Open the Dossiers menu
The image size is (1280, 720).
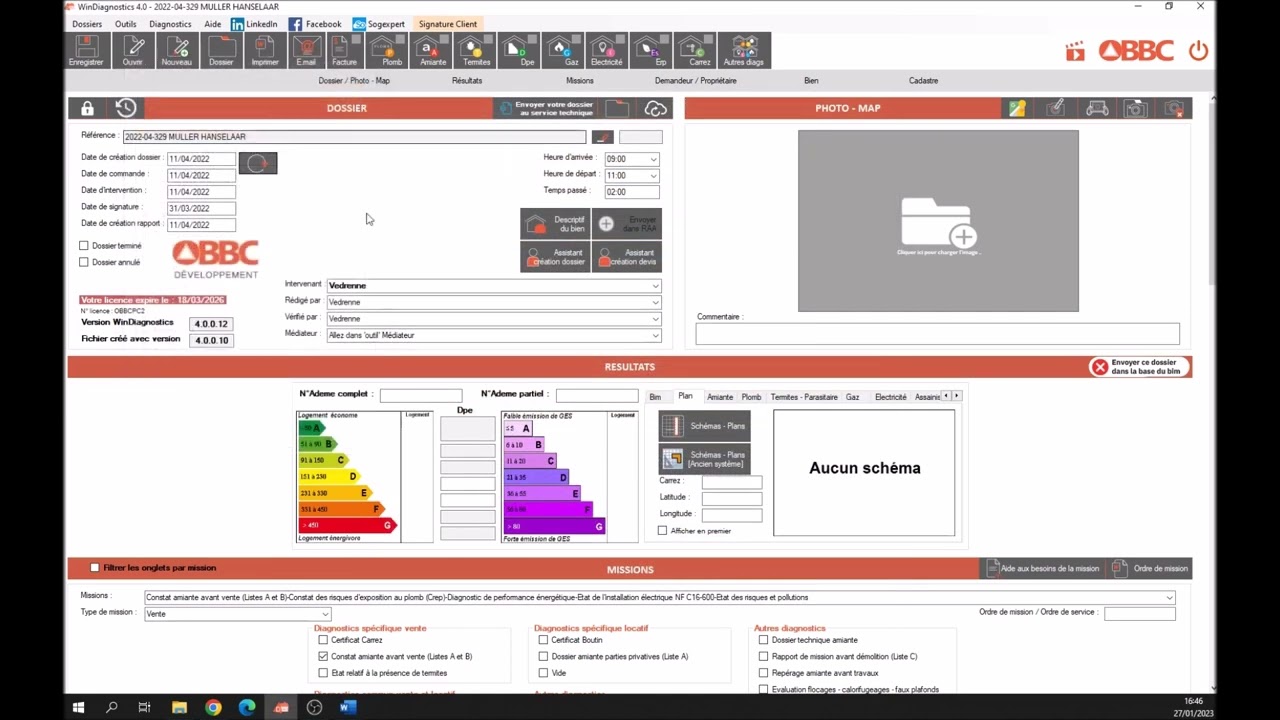coord(87,23)
